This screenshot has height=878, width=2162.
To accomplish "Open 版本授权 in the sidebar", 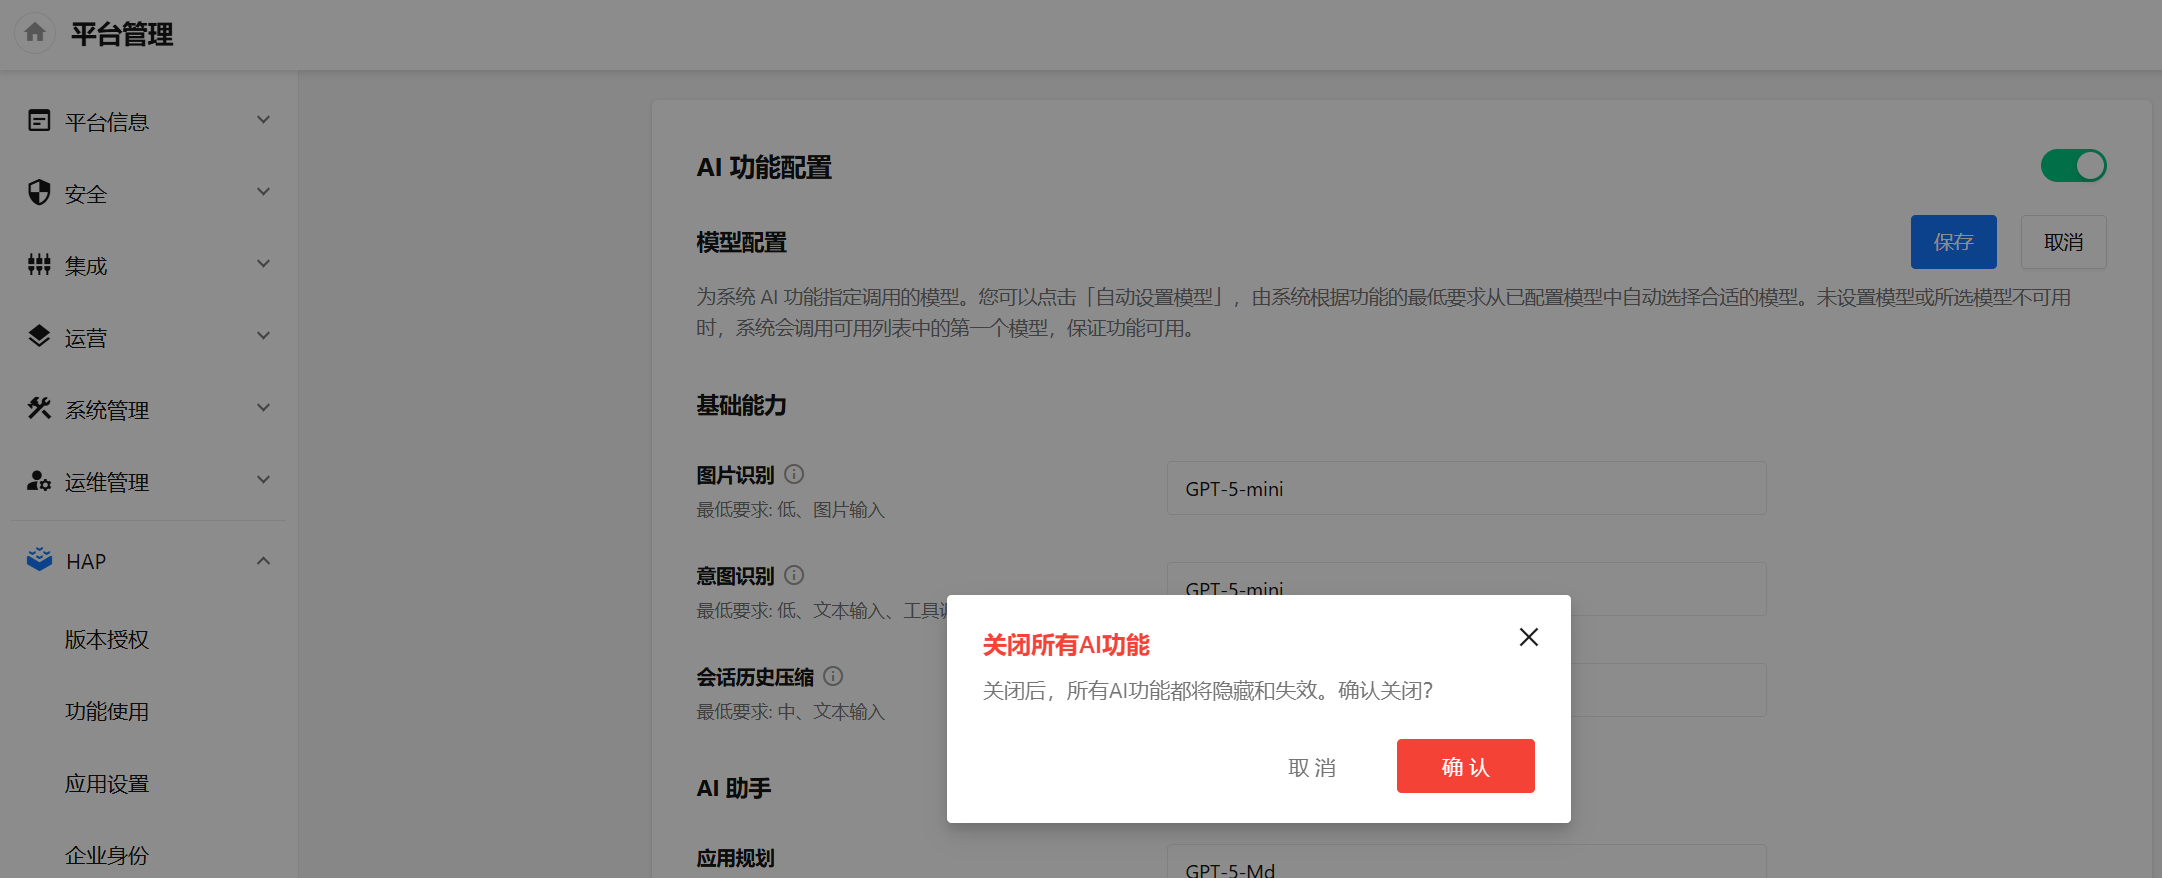I will (x=107, y=640).
